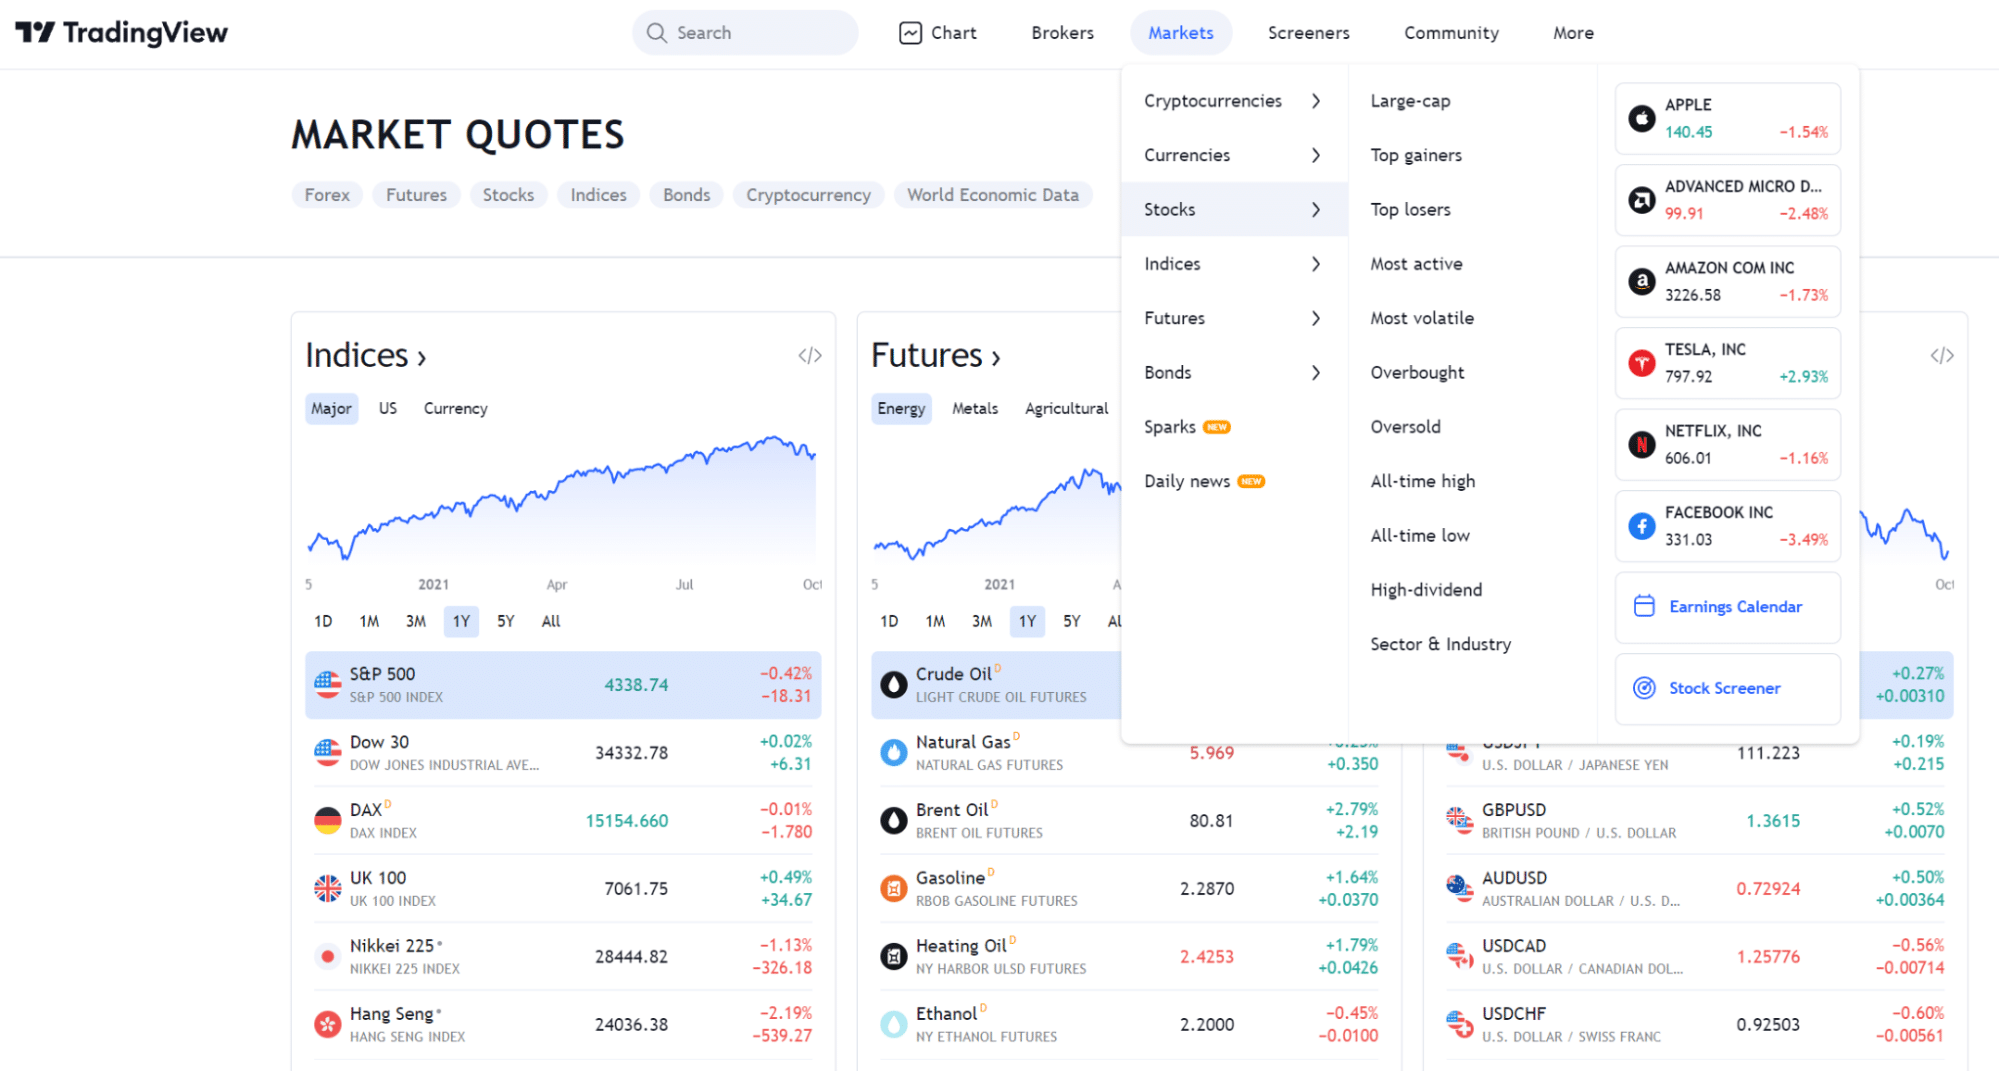
Task: Click the TradingView logo
Action: pos(121,33)
